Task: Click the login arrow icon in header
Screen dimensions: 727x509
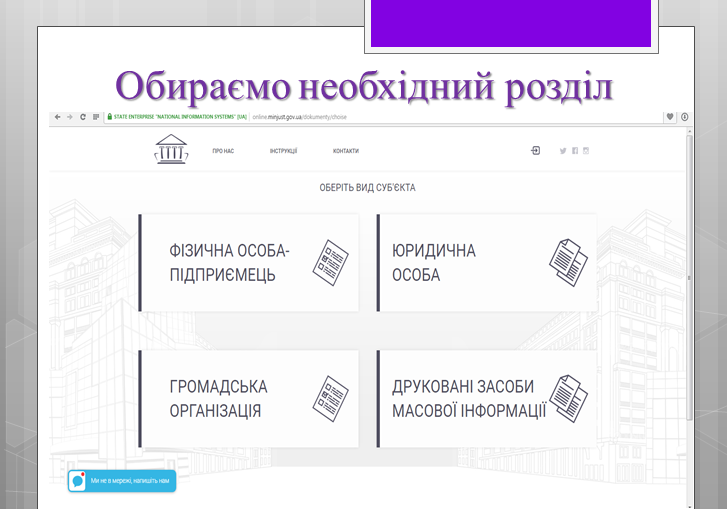Action: click(x=536, y=151)
